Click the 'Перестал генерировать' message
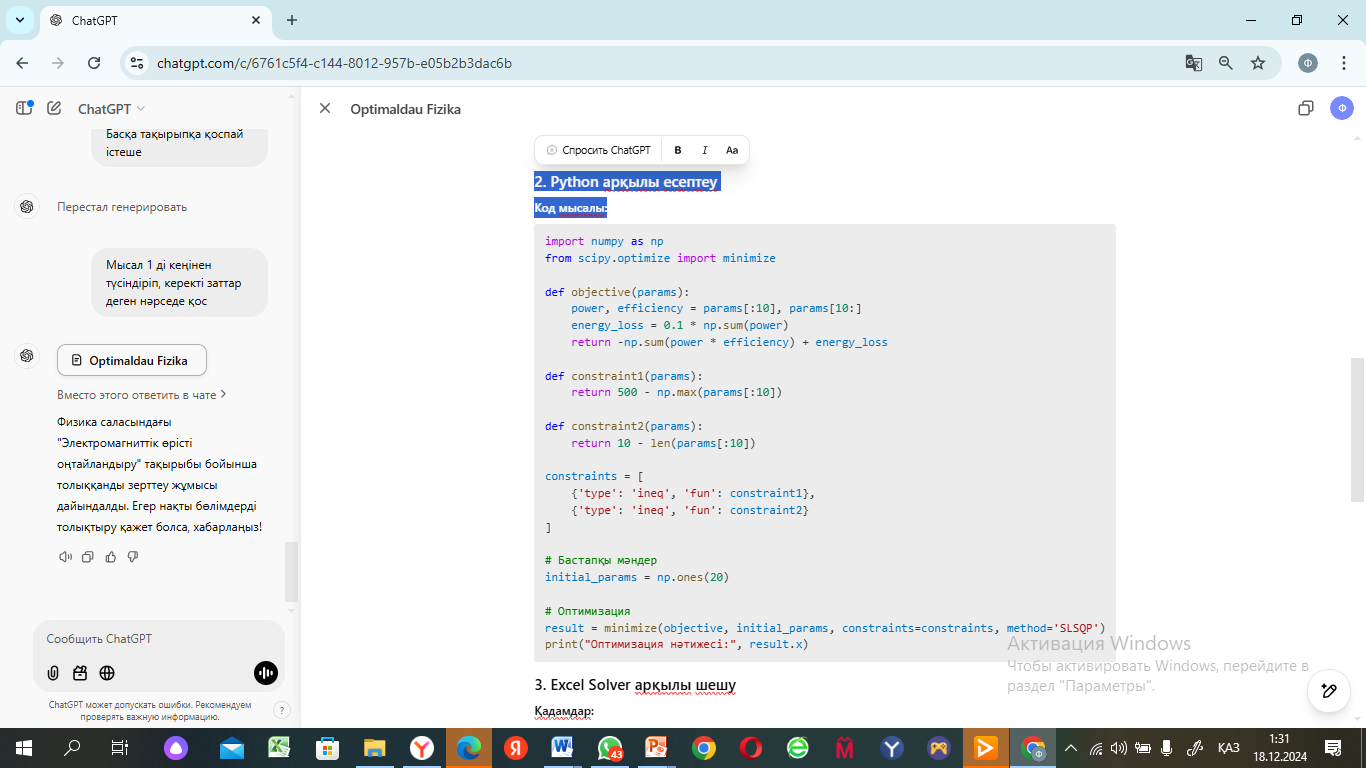1366x768 pixels. (122, 207)
